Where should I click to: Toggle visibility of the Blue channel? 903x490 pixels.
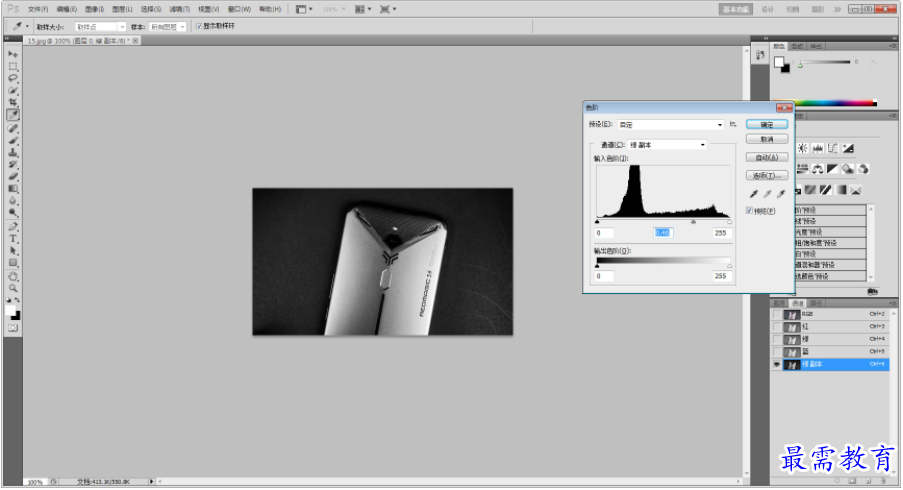click(x=777, y=352)
